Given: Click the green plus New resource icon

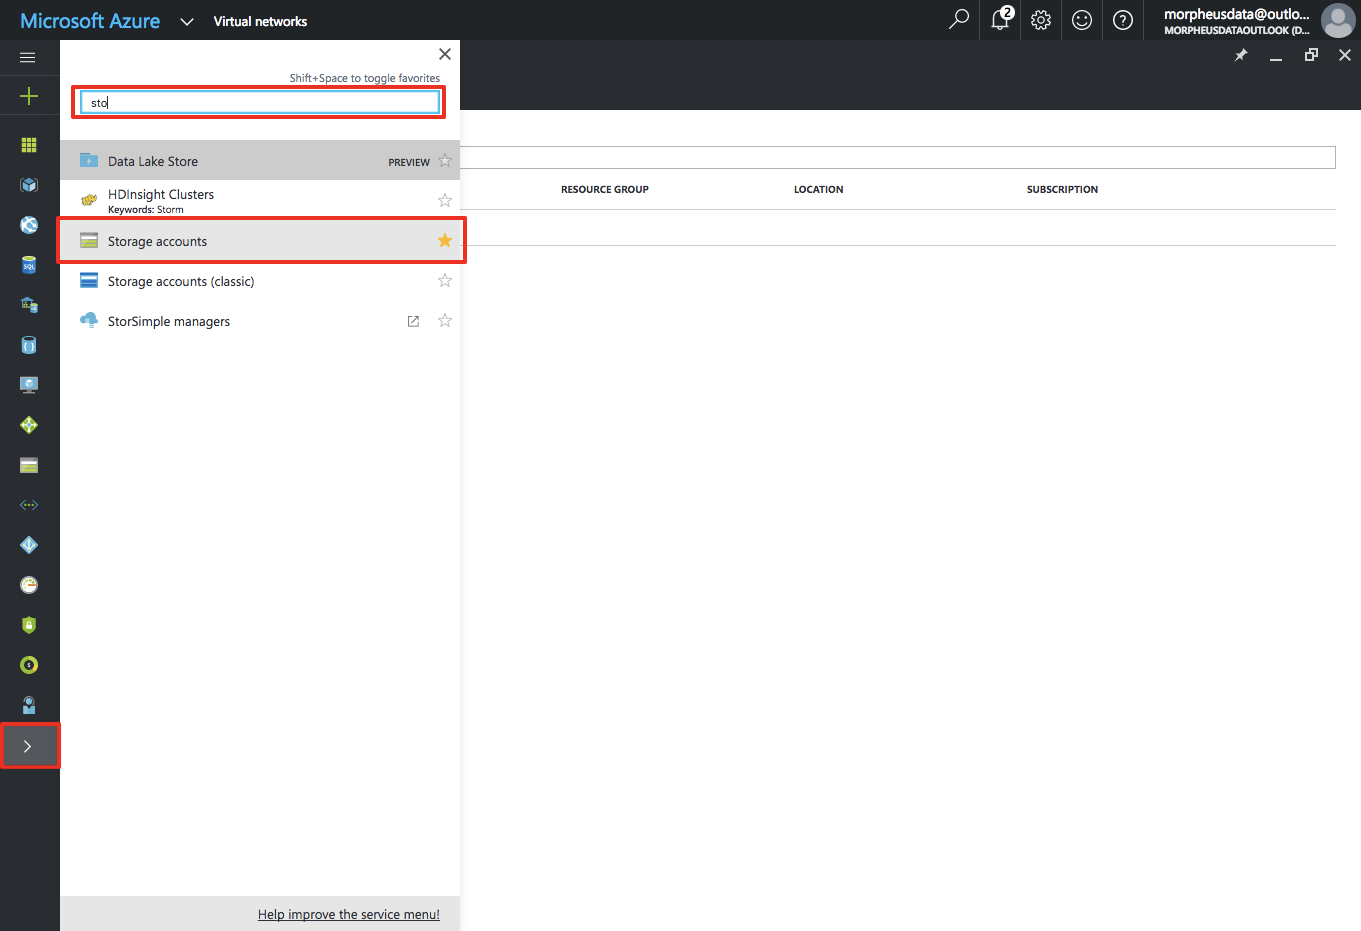Looking at the screenshot, I should 29,96.
